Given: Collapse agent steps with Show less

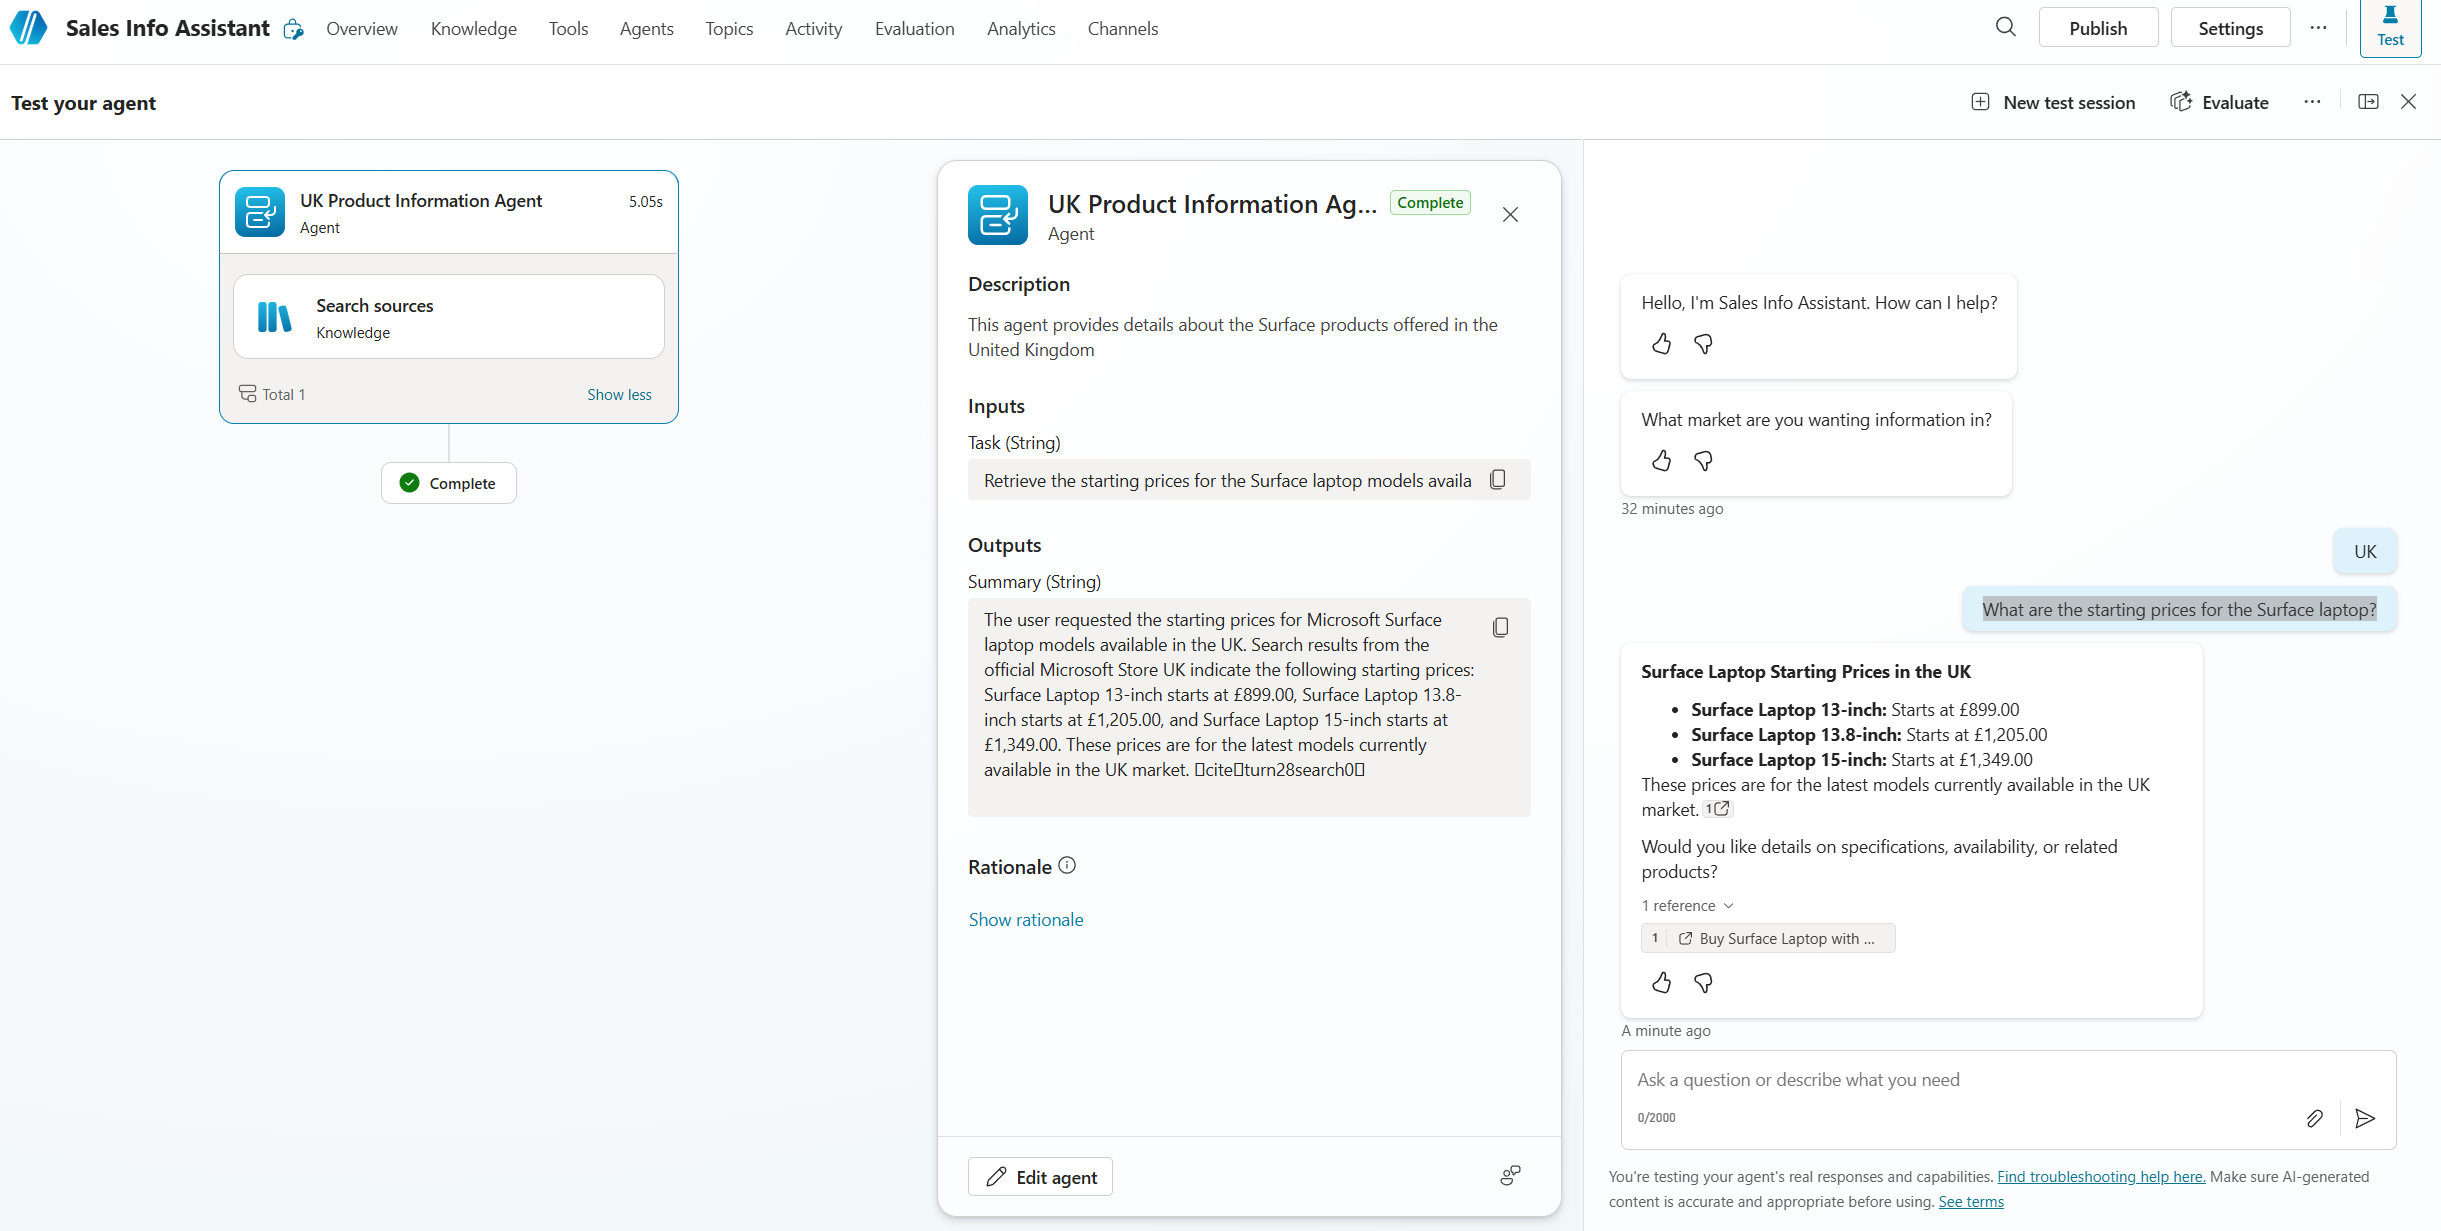Looking at the screenshot, I should 619,394.
